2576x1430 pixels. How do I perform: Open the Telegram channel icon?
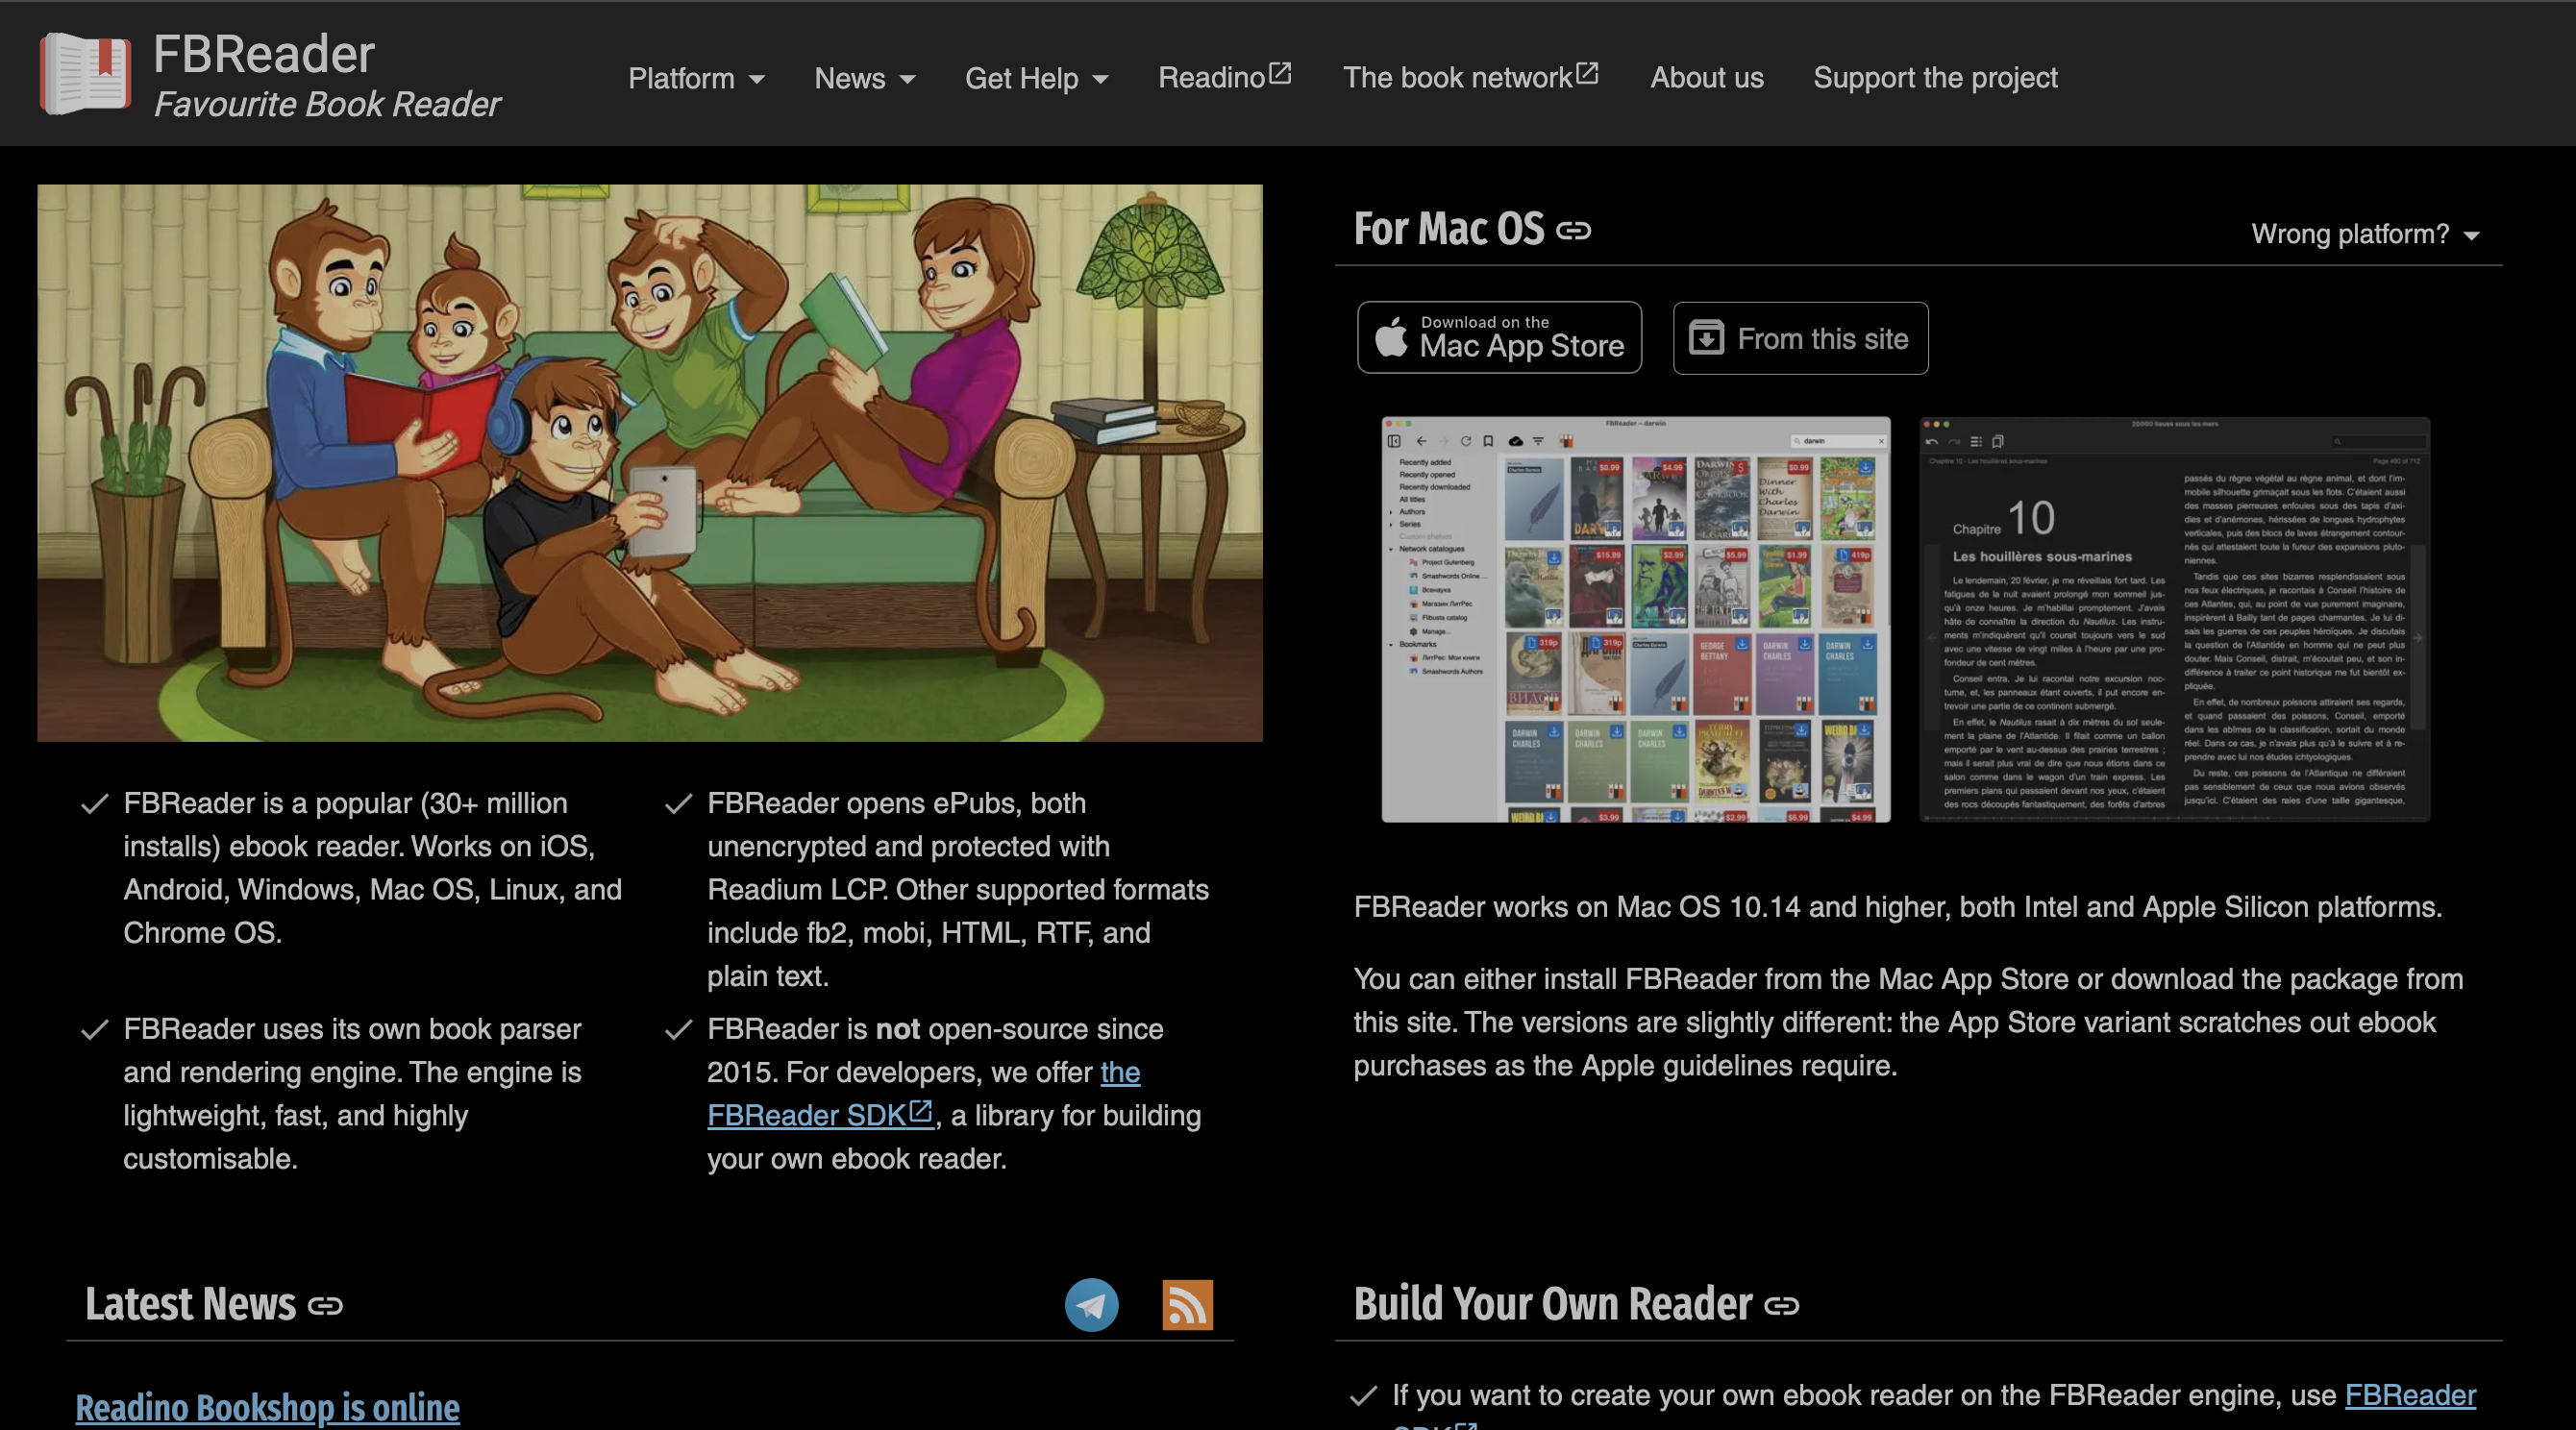tap(1091, 1304)
